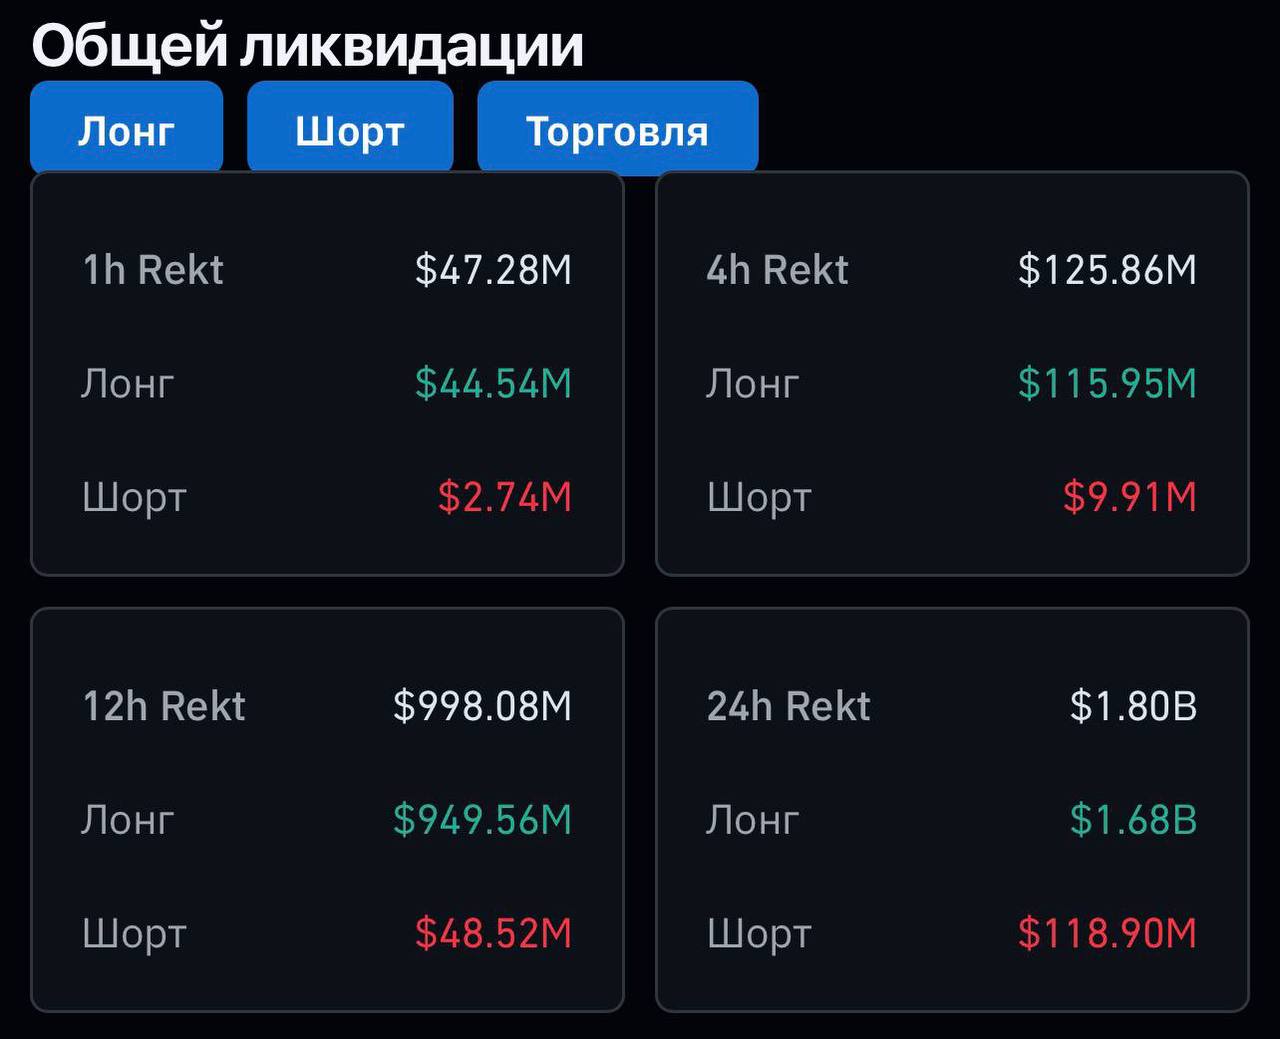Click the 1h Rekt card
Screen dimensions: 1280x1039
[x=330, y=375]
